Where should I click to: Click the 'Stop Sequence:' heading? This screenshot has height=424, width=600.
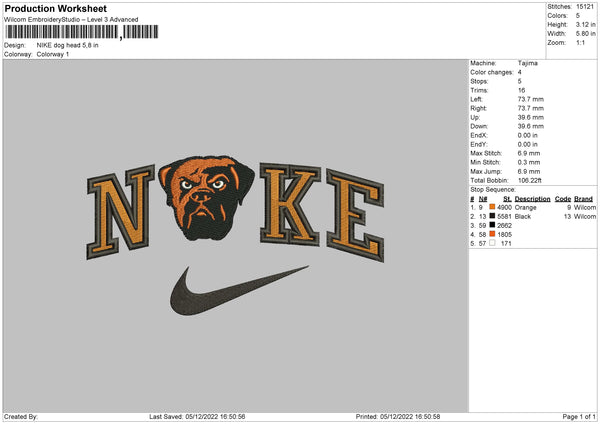coord(493,190)
